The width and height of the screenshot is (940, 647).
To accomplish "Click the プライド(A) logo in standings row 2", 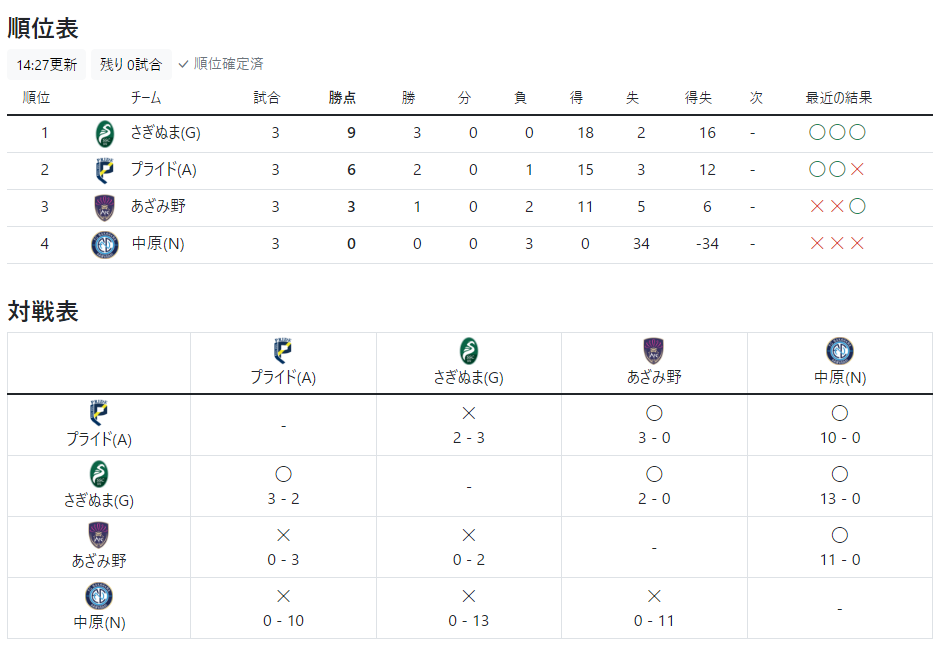I will tap(105, 170).
